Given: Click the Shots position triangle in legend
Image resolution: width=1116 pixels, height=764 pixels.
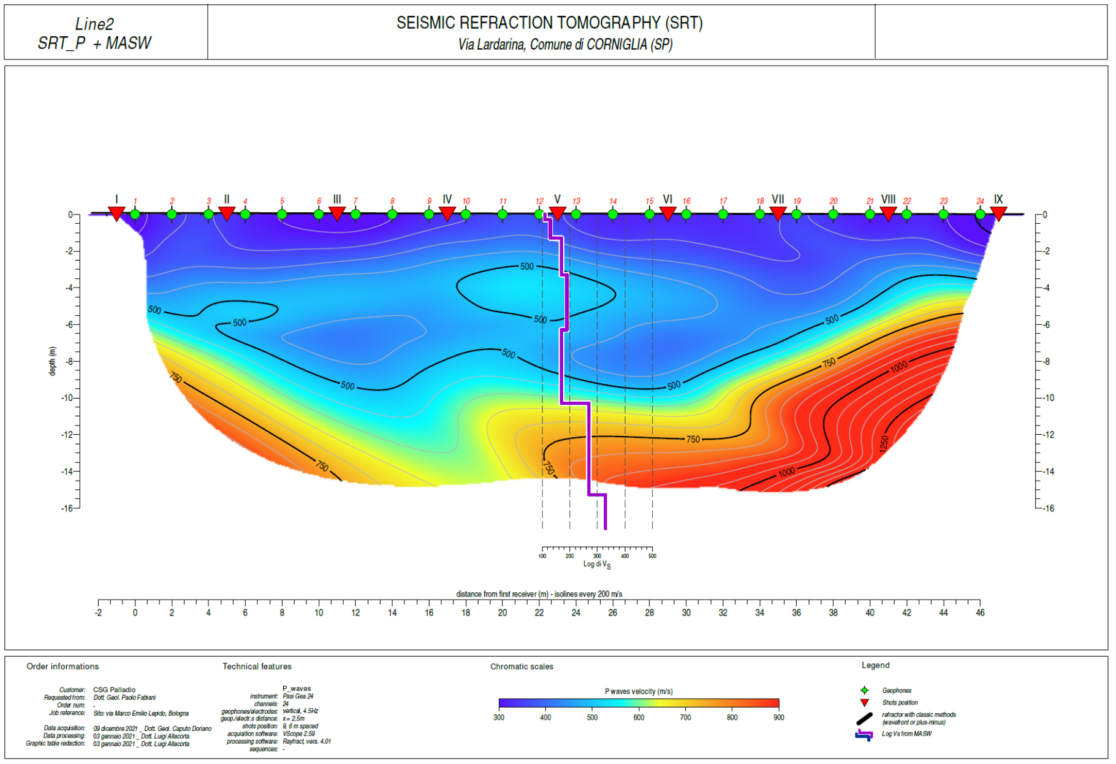Looking at the screenshot, I should click(x=865, y=703).
